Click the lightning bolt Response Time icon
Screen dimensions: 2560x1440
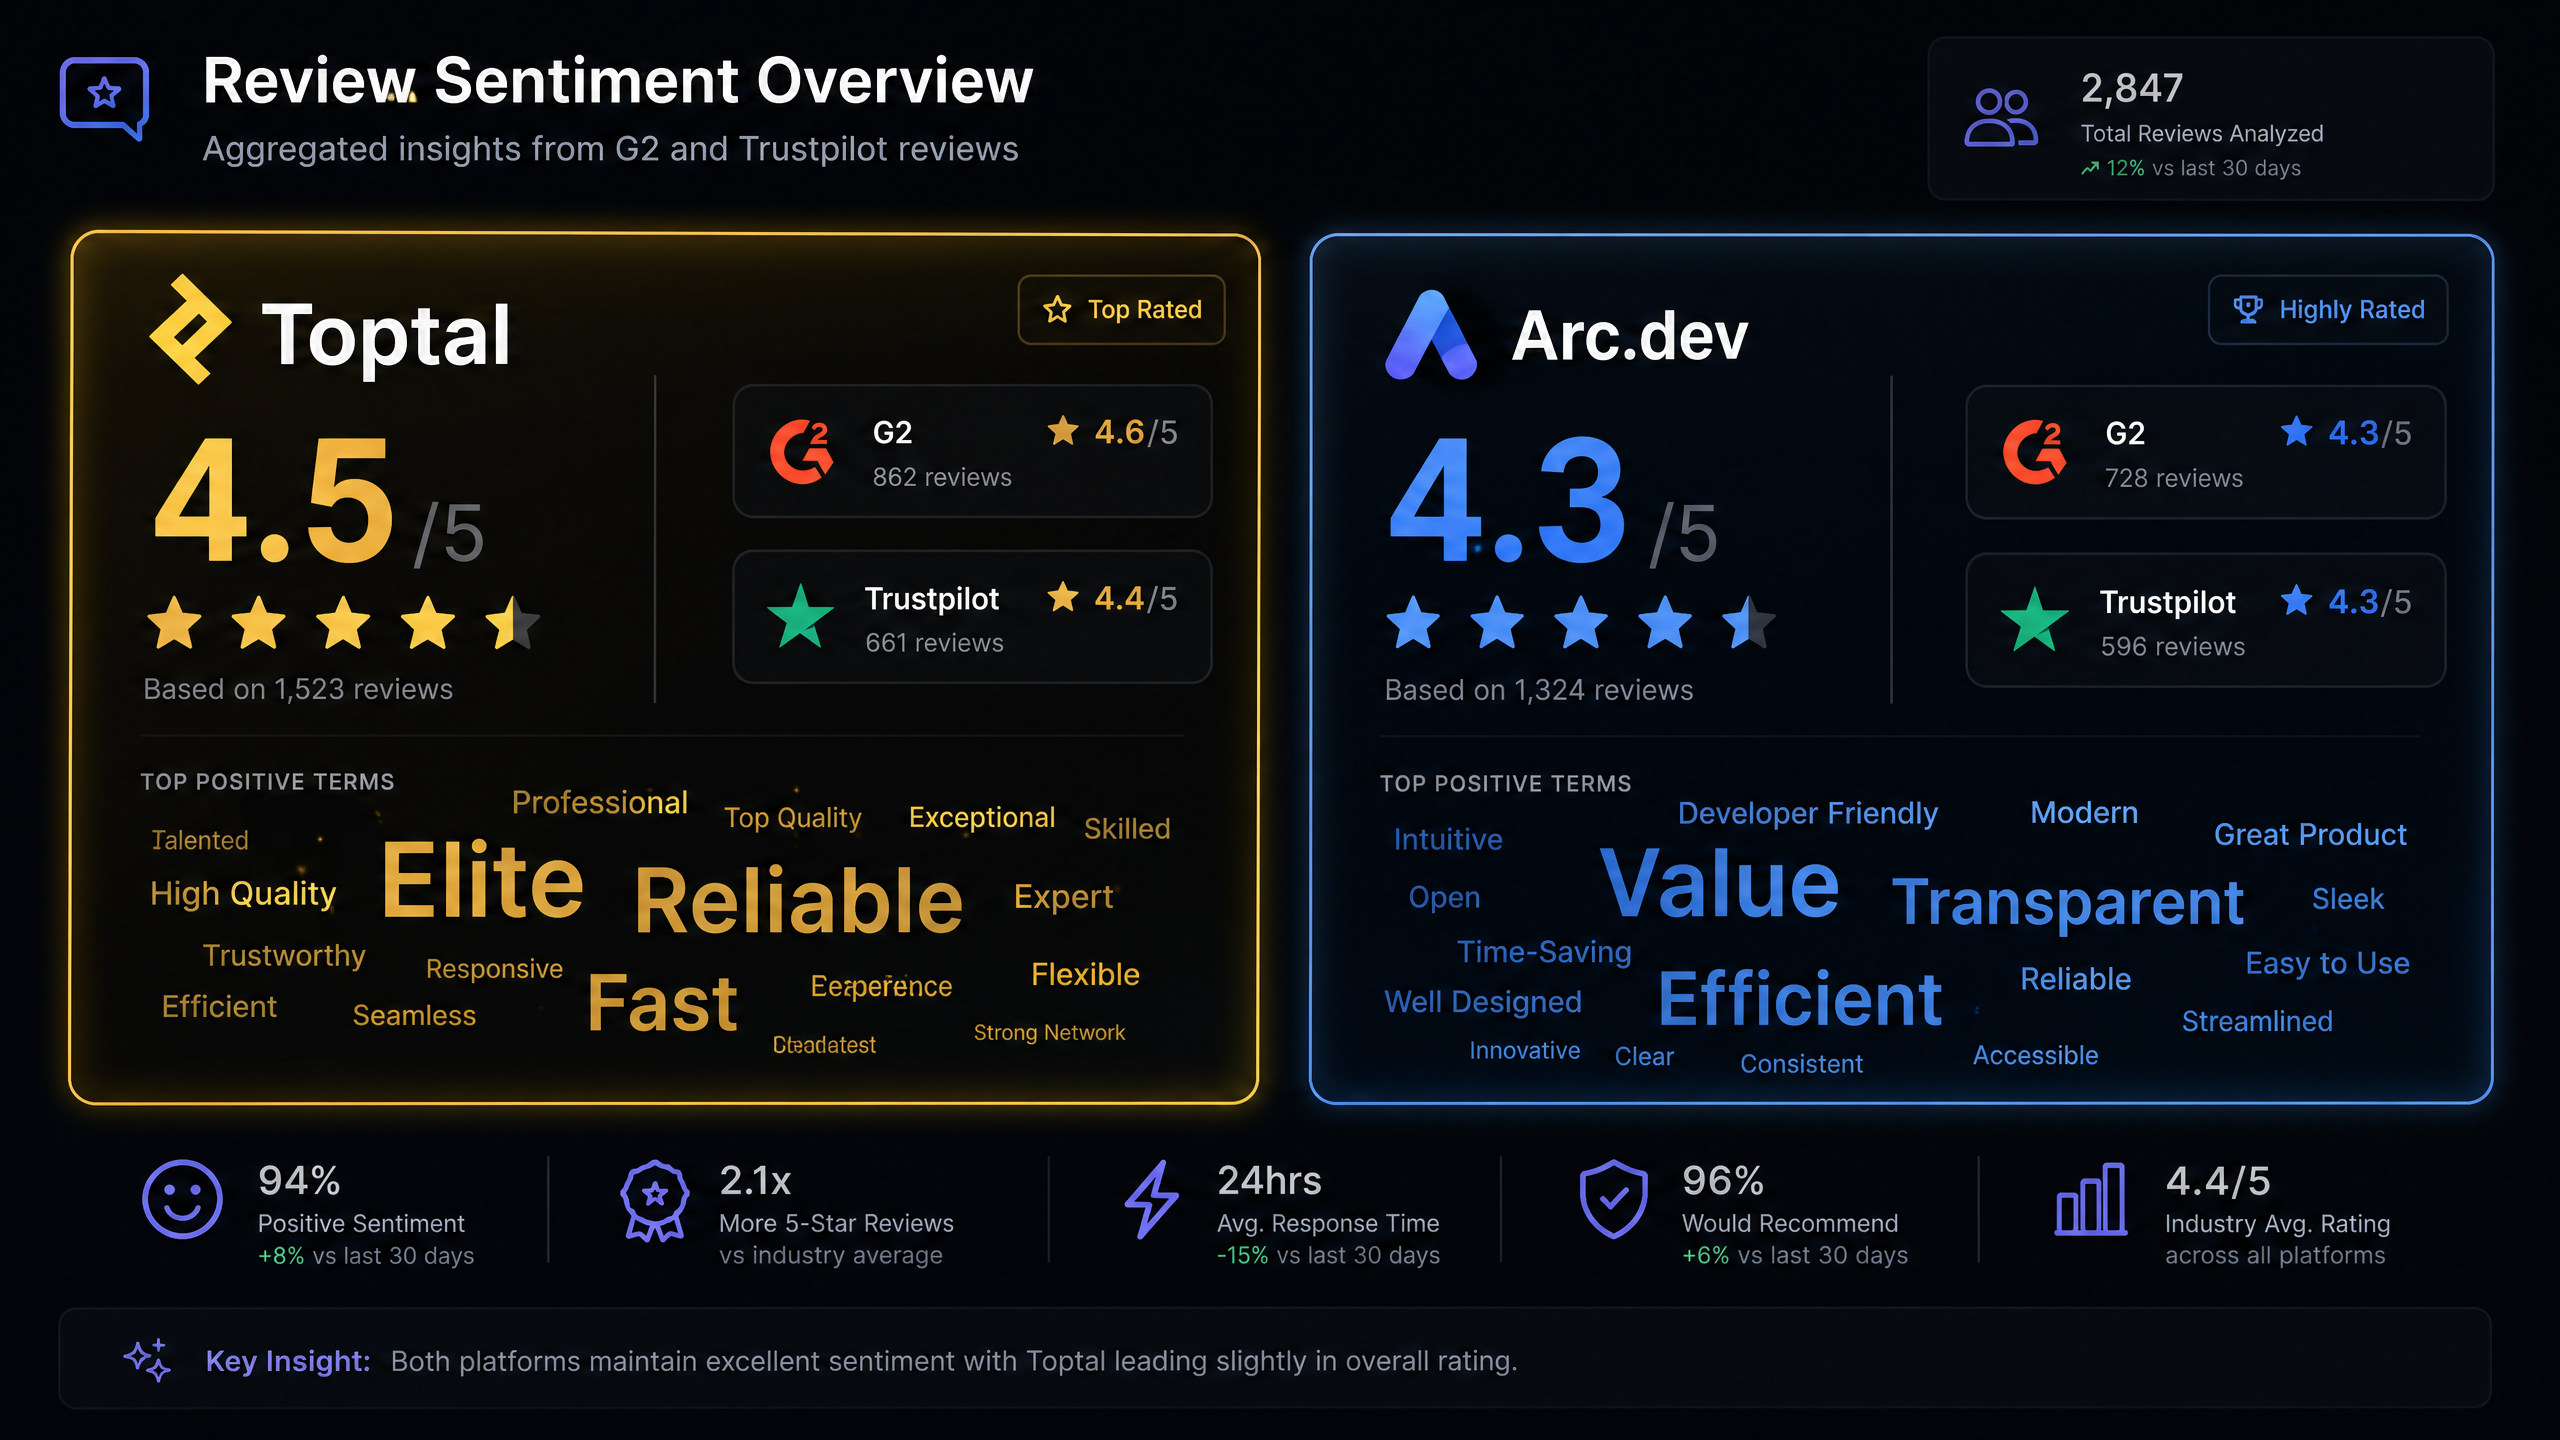[x=1152, y=1199]
